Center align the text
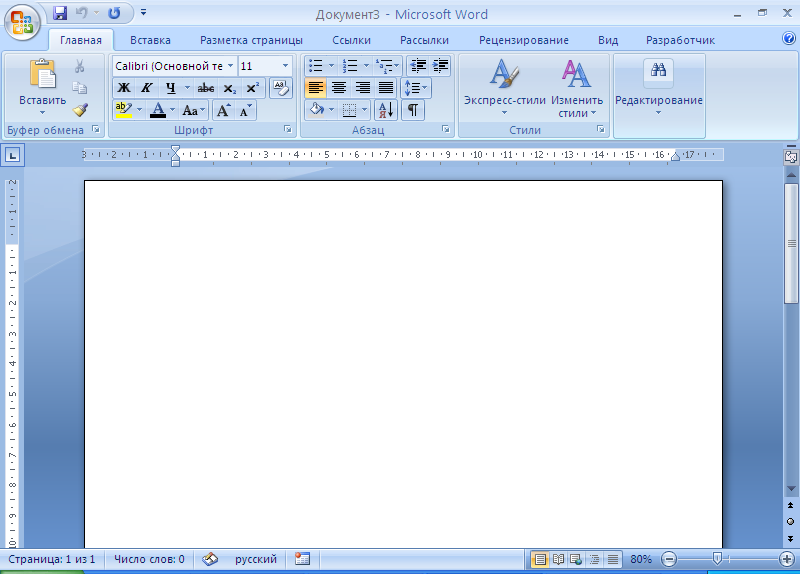The width and height of the screenshot is (800, 574). click(x=339, y=88)
